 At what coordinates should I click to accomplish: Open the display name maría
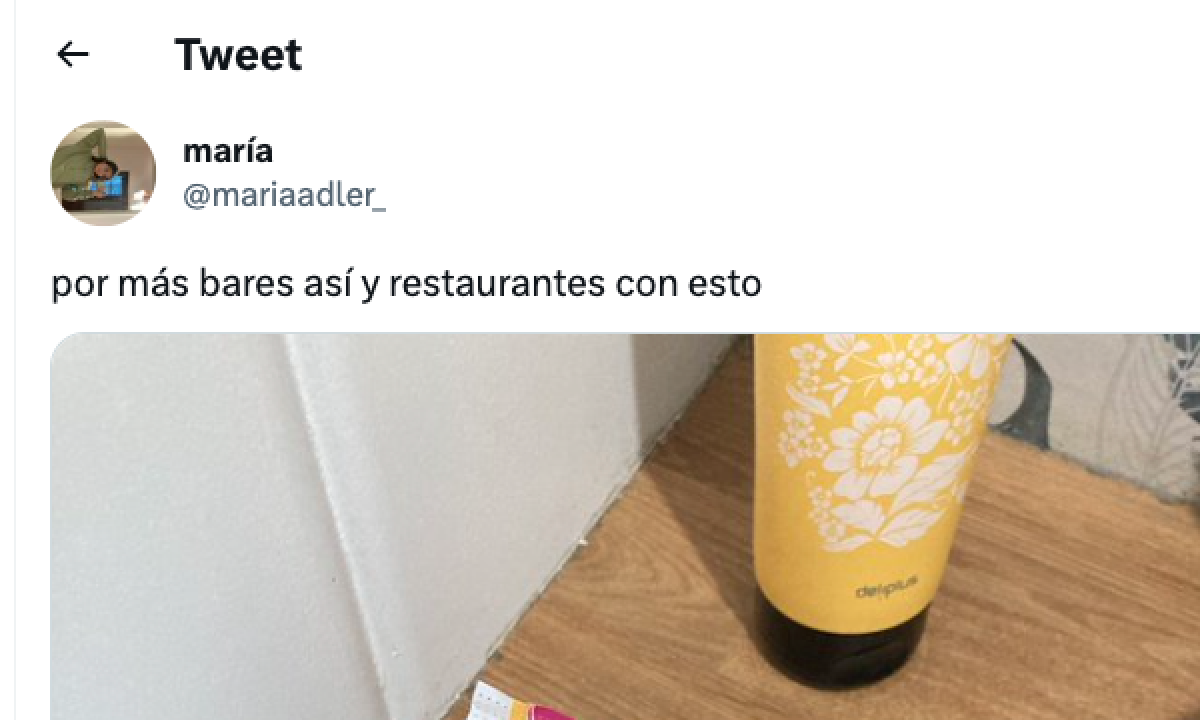tap(228, 152)
